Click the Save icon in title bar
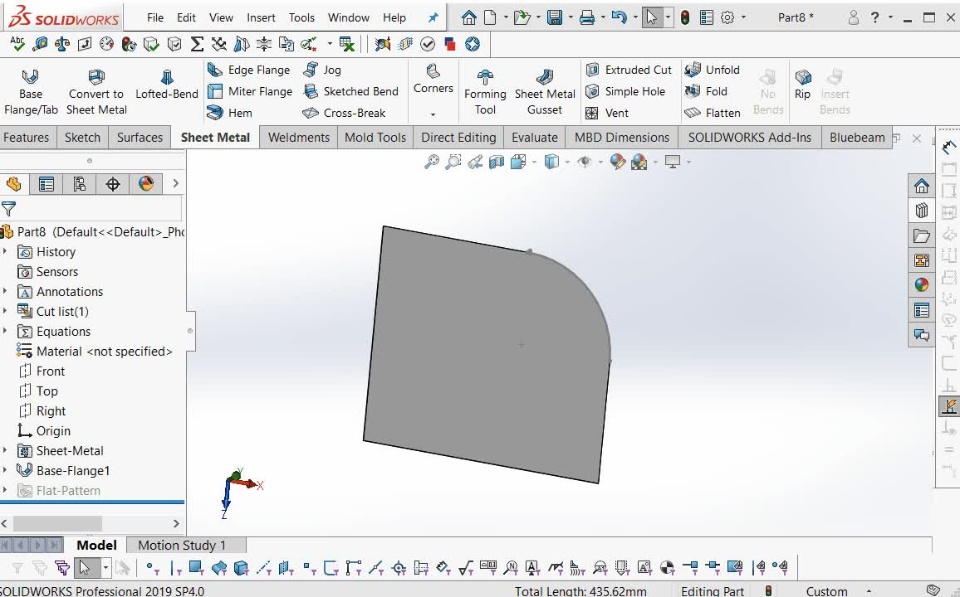960x597 pixels. click(x=555, y=18)
